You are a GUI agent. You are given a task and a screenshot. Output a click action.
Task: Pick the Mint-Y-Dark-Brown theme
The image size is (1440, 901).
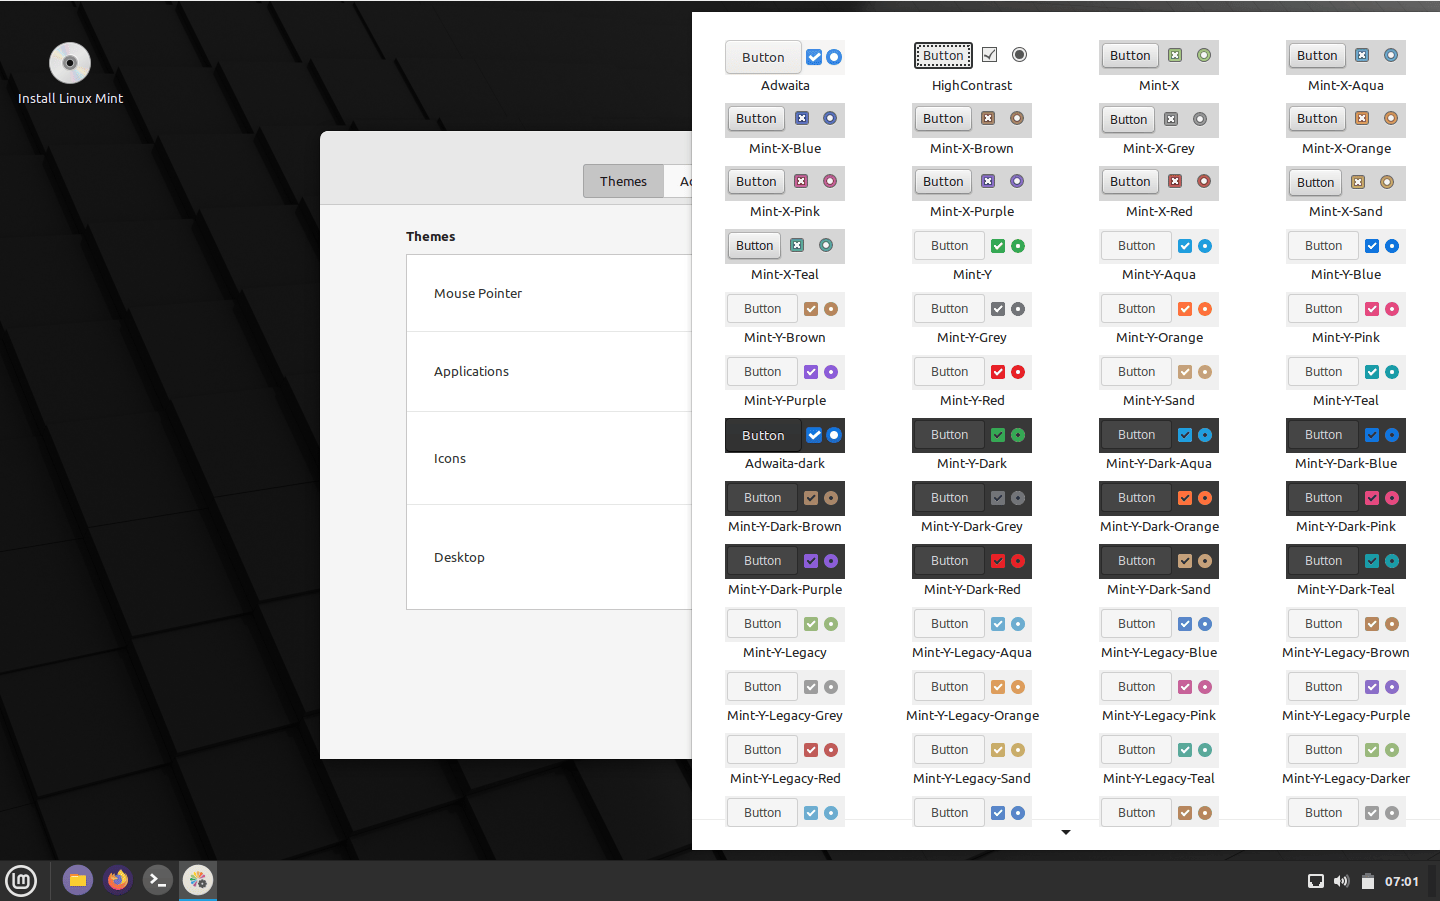[785, 508]
